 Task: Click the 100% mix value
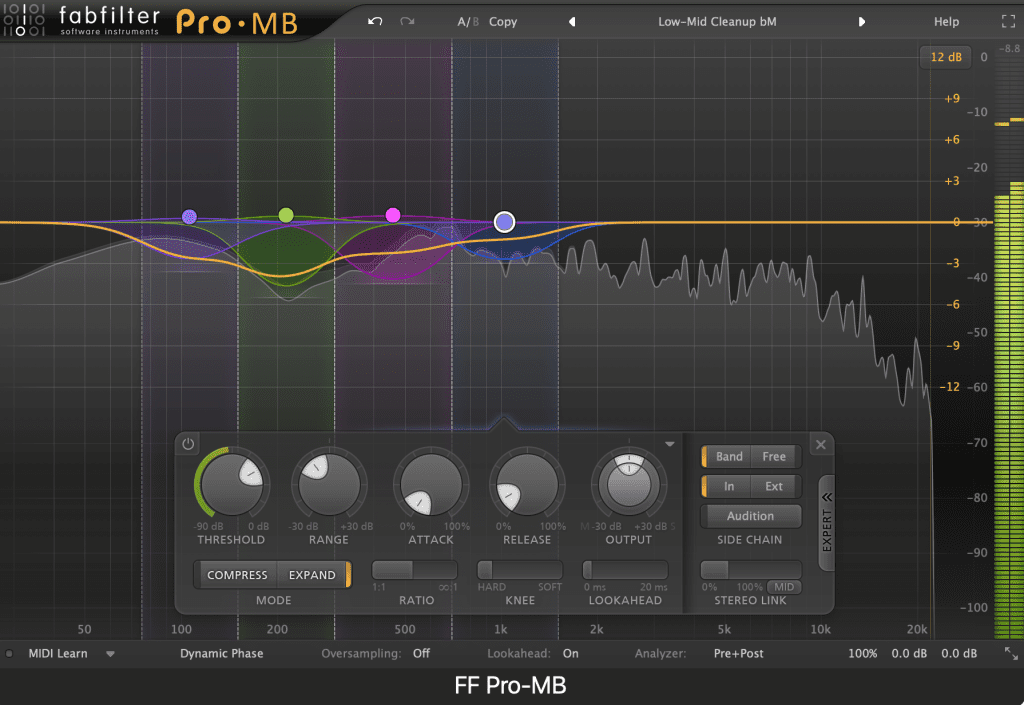pos(862,653)
